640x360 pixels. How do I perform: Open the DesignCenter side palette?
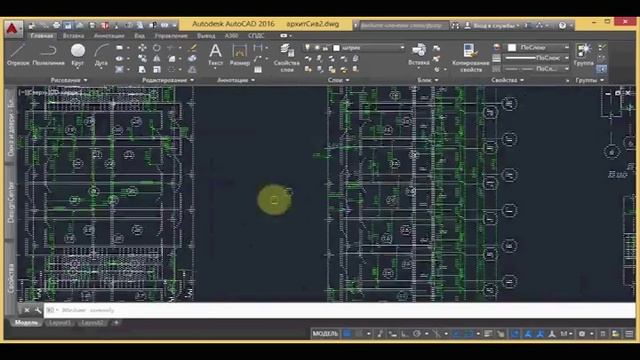click(x=10, y=202)
